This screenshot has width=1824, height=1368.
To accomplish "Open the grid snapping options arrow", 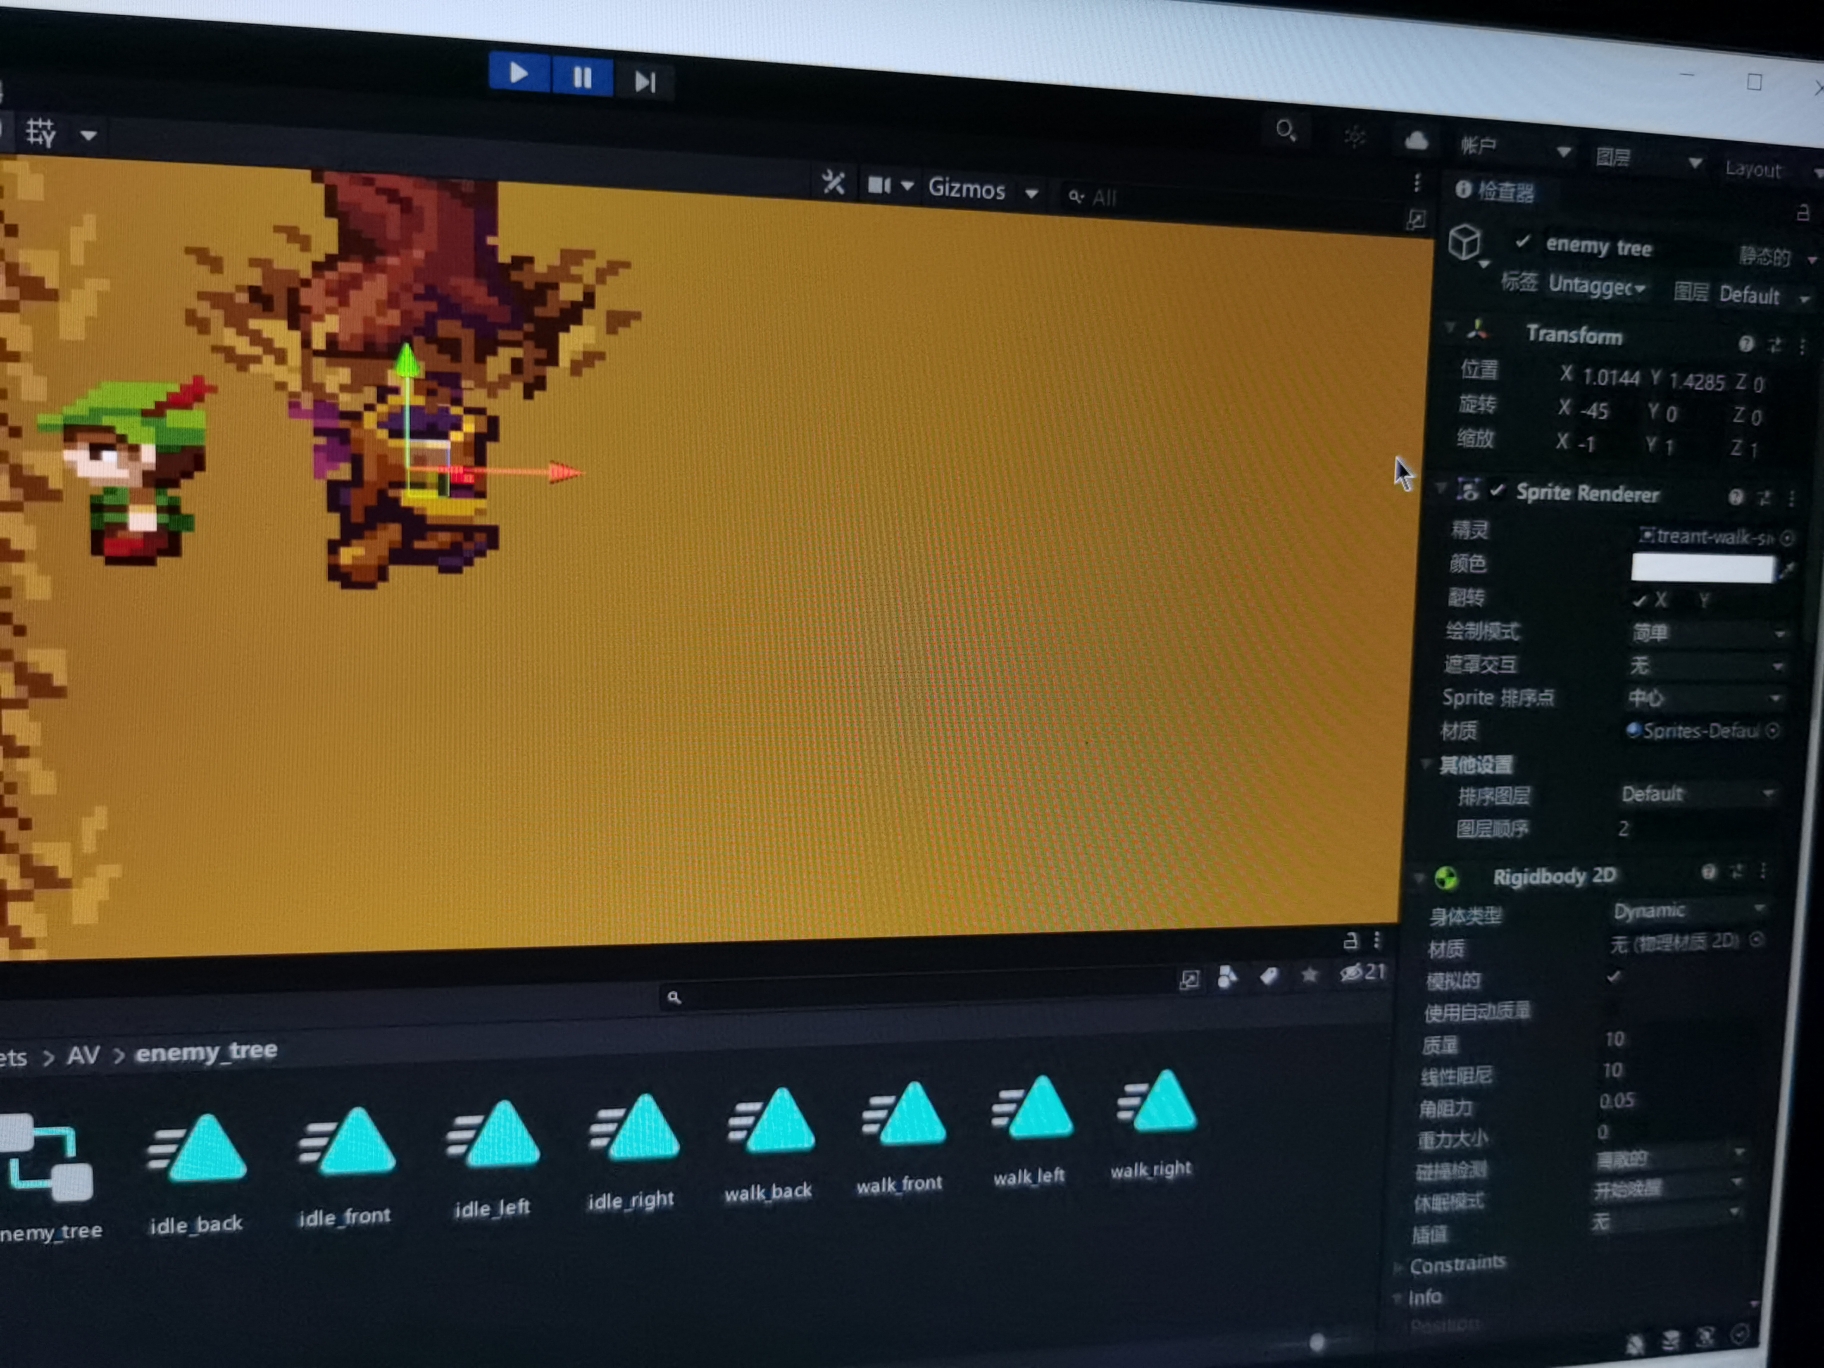I will (x=89, y=135).
